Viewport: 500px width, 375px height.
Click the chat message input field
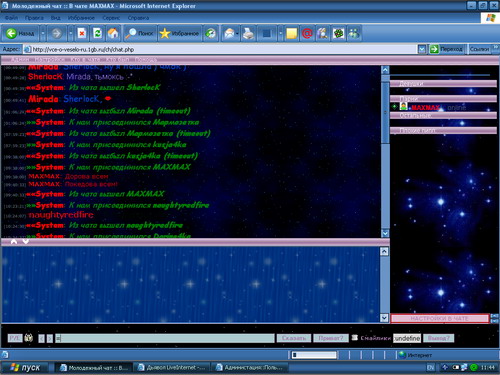[165, 338]
